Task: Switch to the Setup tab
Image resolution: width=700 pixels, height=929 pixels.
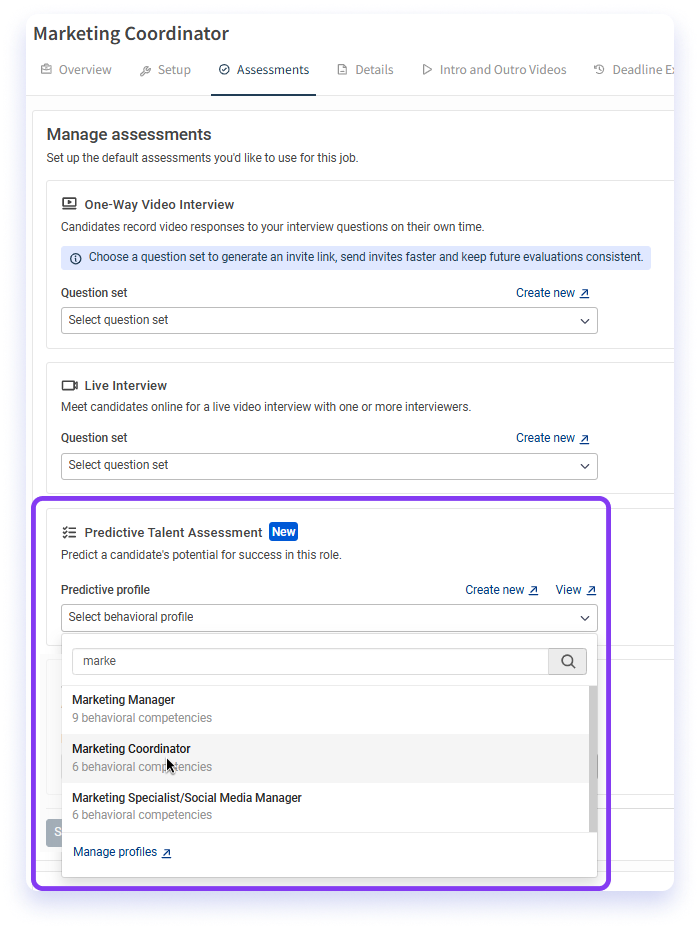Action: (x=165, y=70)
